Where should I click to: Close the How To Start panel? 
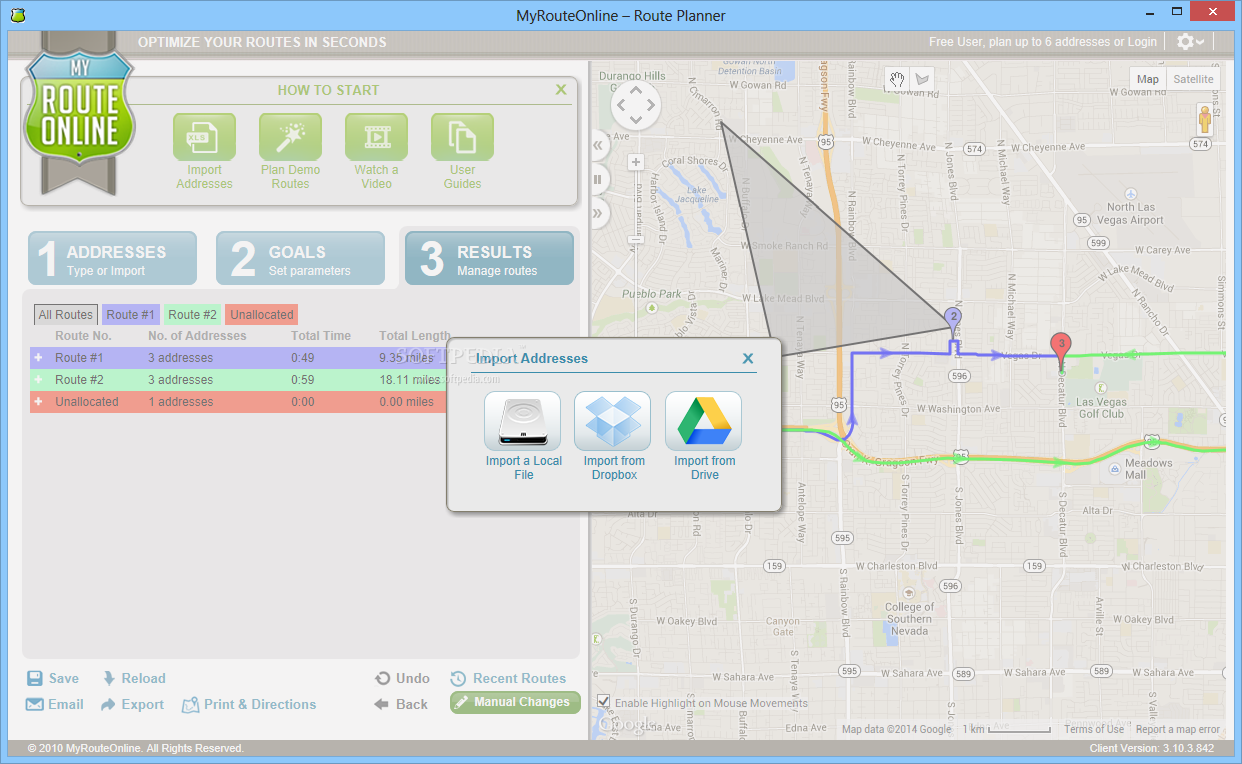561,90
